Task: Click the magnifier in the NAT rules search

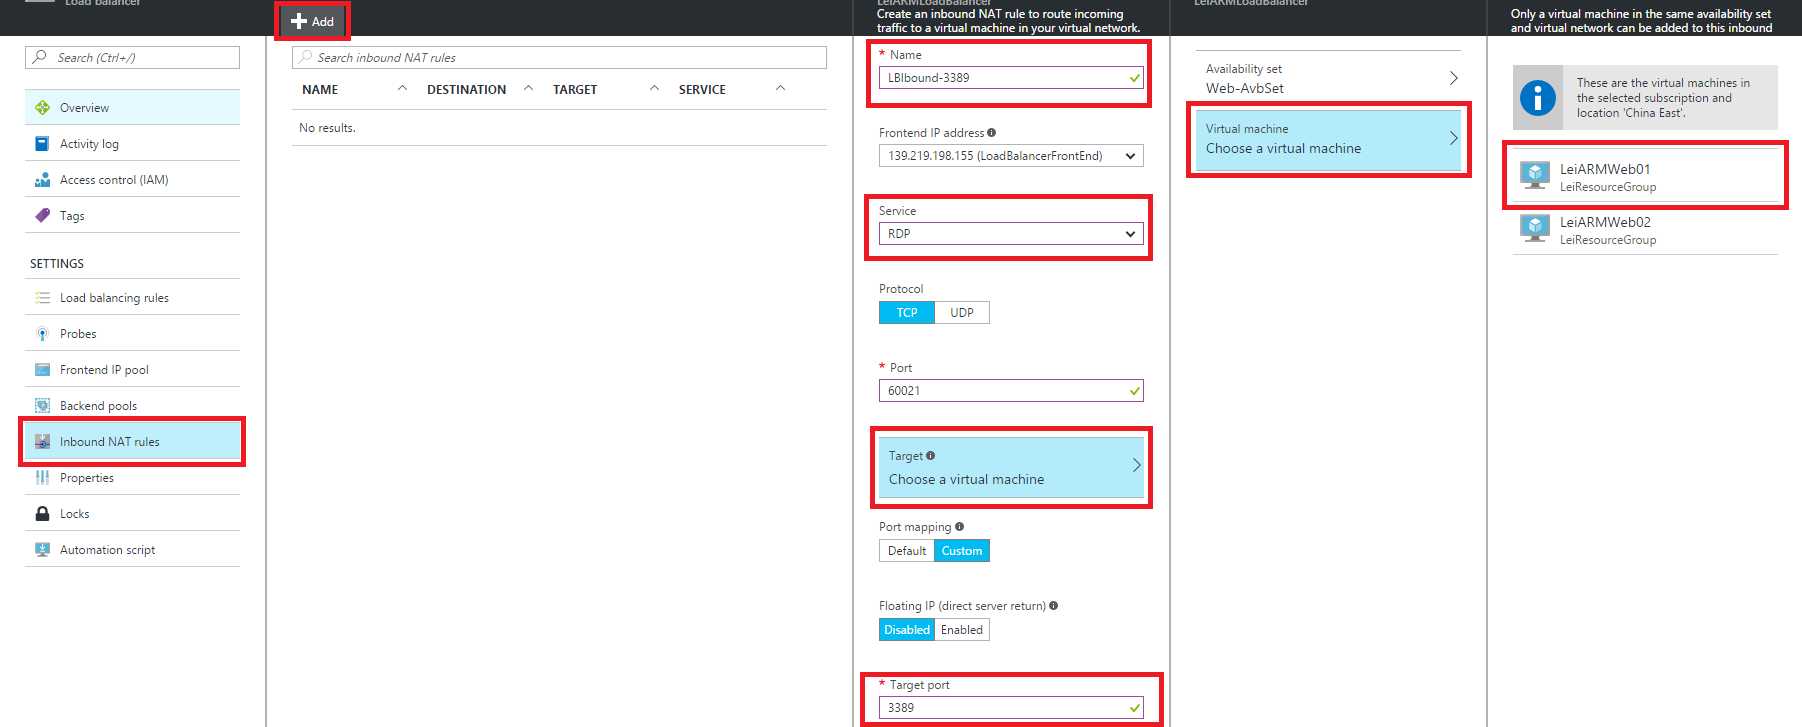Action: coord(306,57)
